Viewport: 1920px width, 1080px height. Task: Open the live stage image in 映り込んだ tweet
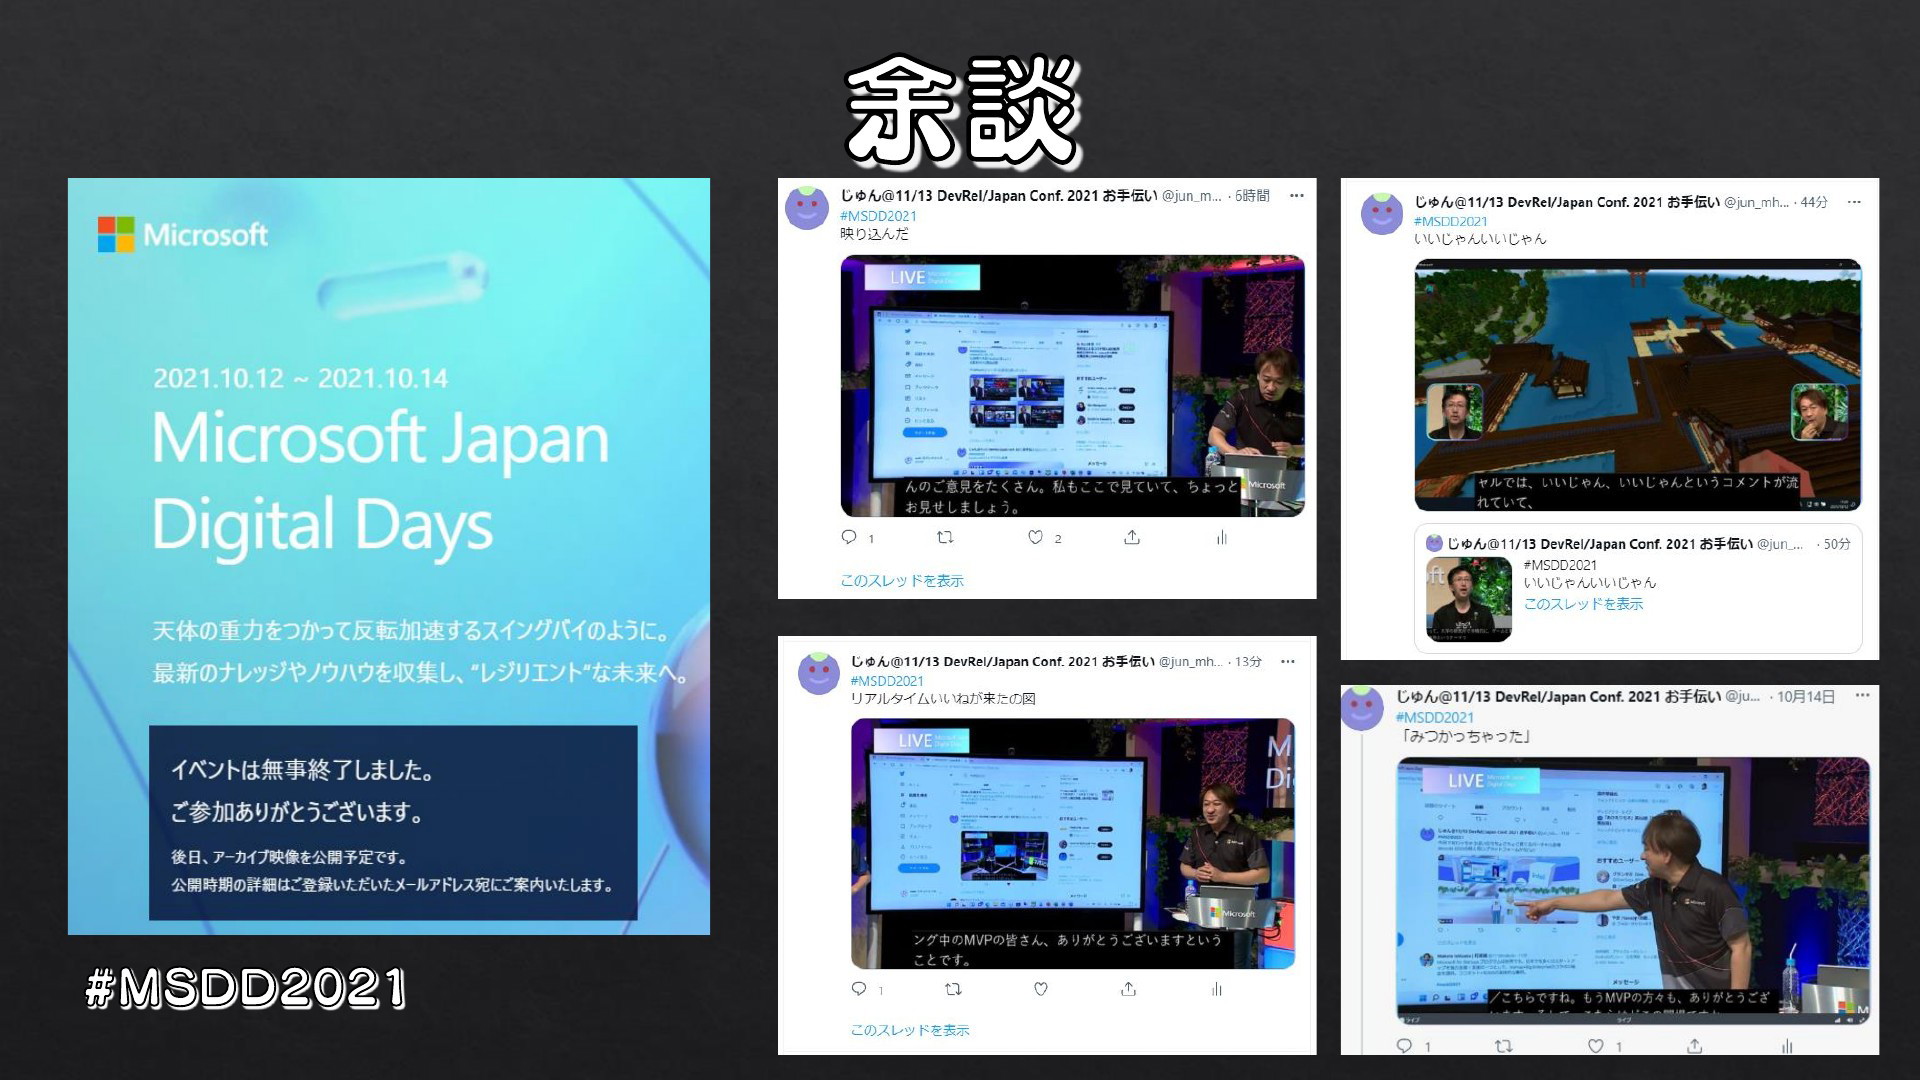(x=1072, y=386)
